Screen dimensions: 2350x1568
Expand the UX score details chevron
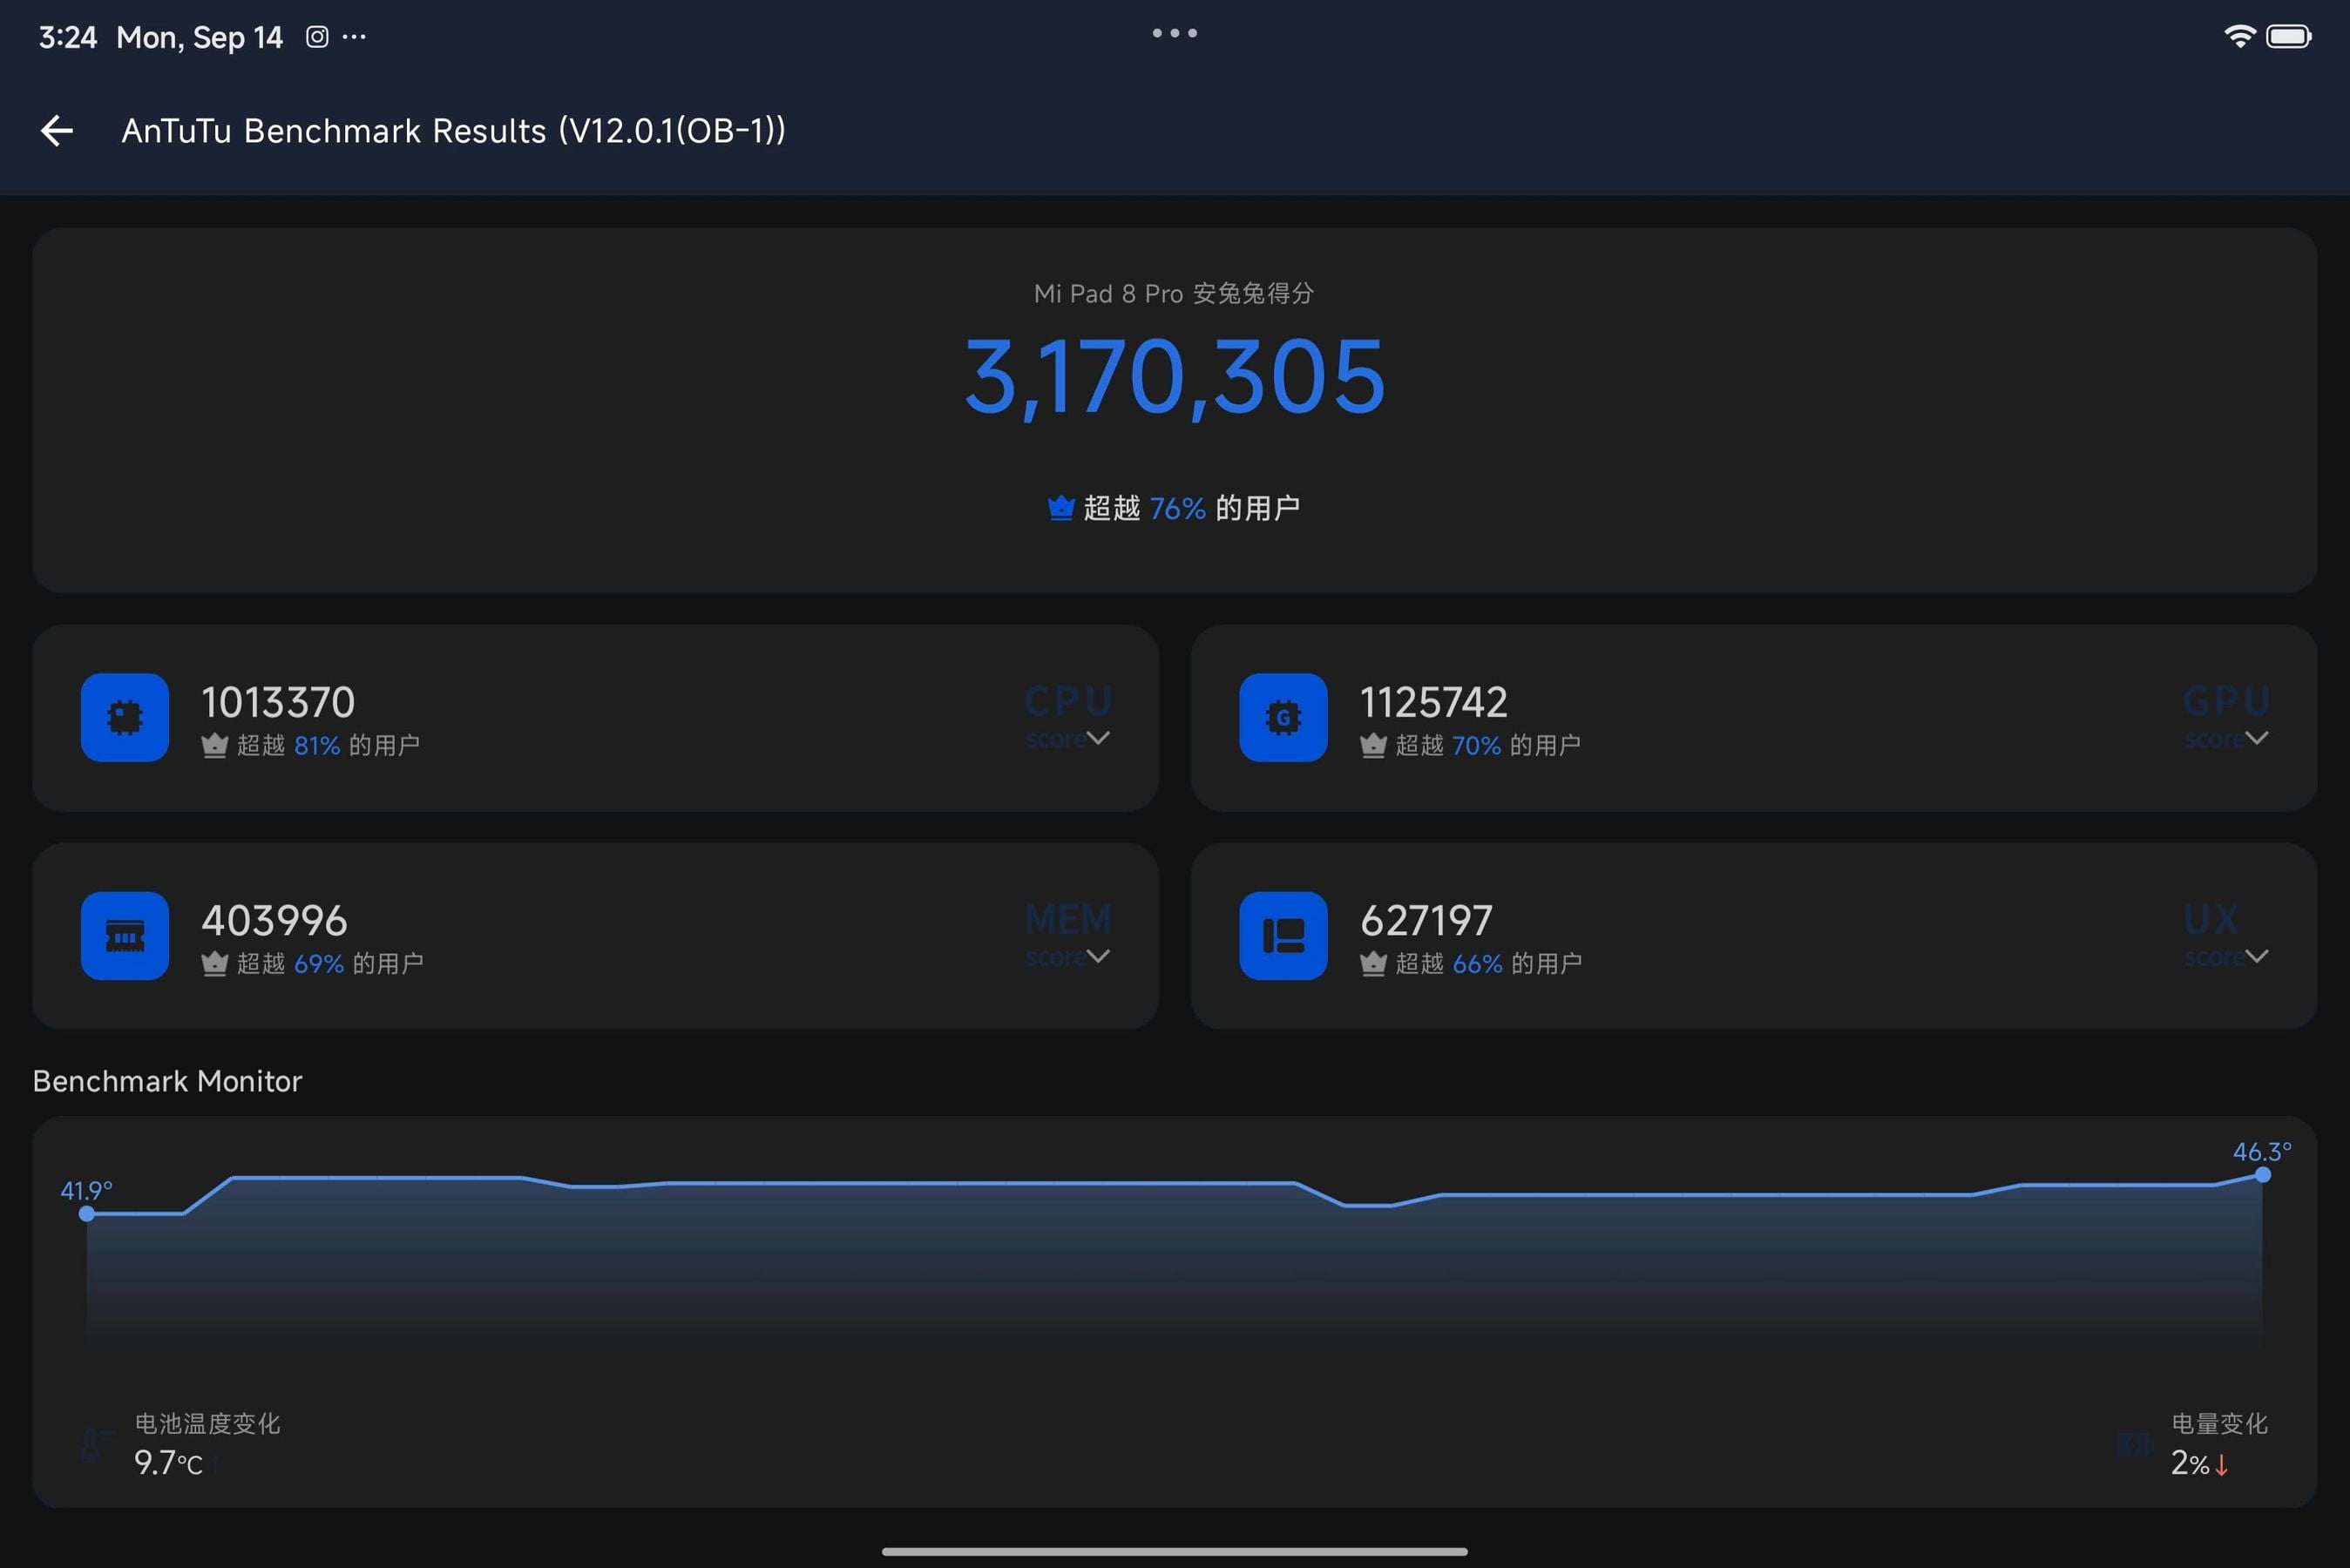(2256, 956)
